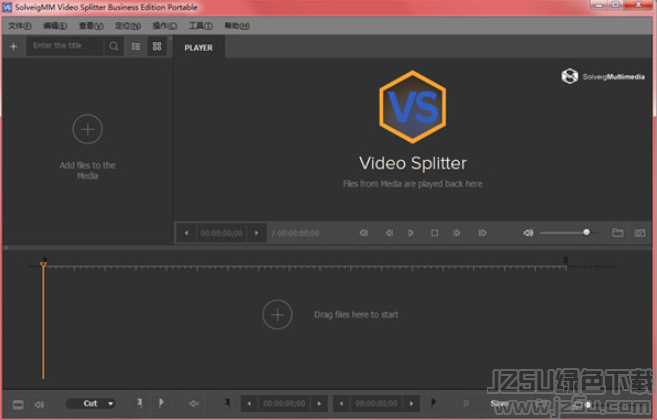Click the 'Enter the title' search field
The width and height of the screenshot is (657, 420).
pyautogui.click(x=65, y=46)
